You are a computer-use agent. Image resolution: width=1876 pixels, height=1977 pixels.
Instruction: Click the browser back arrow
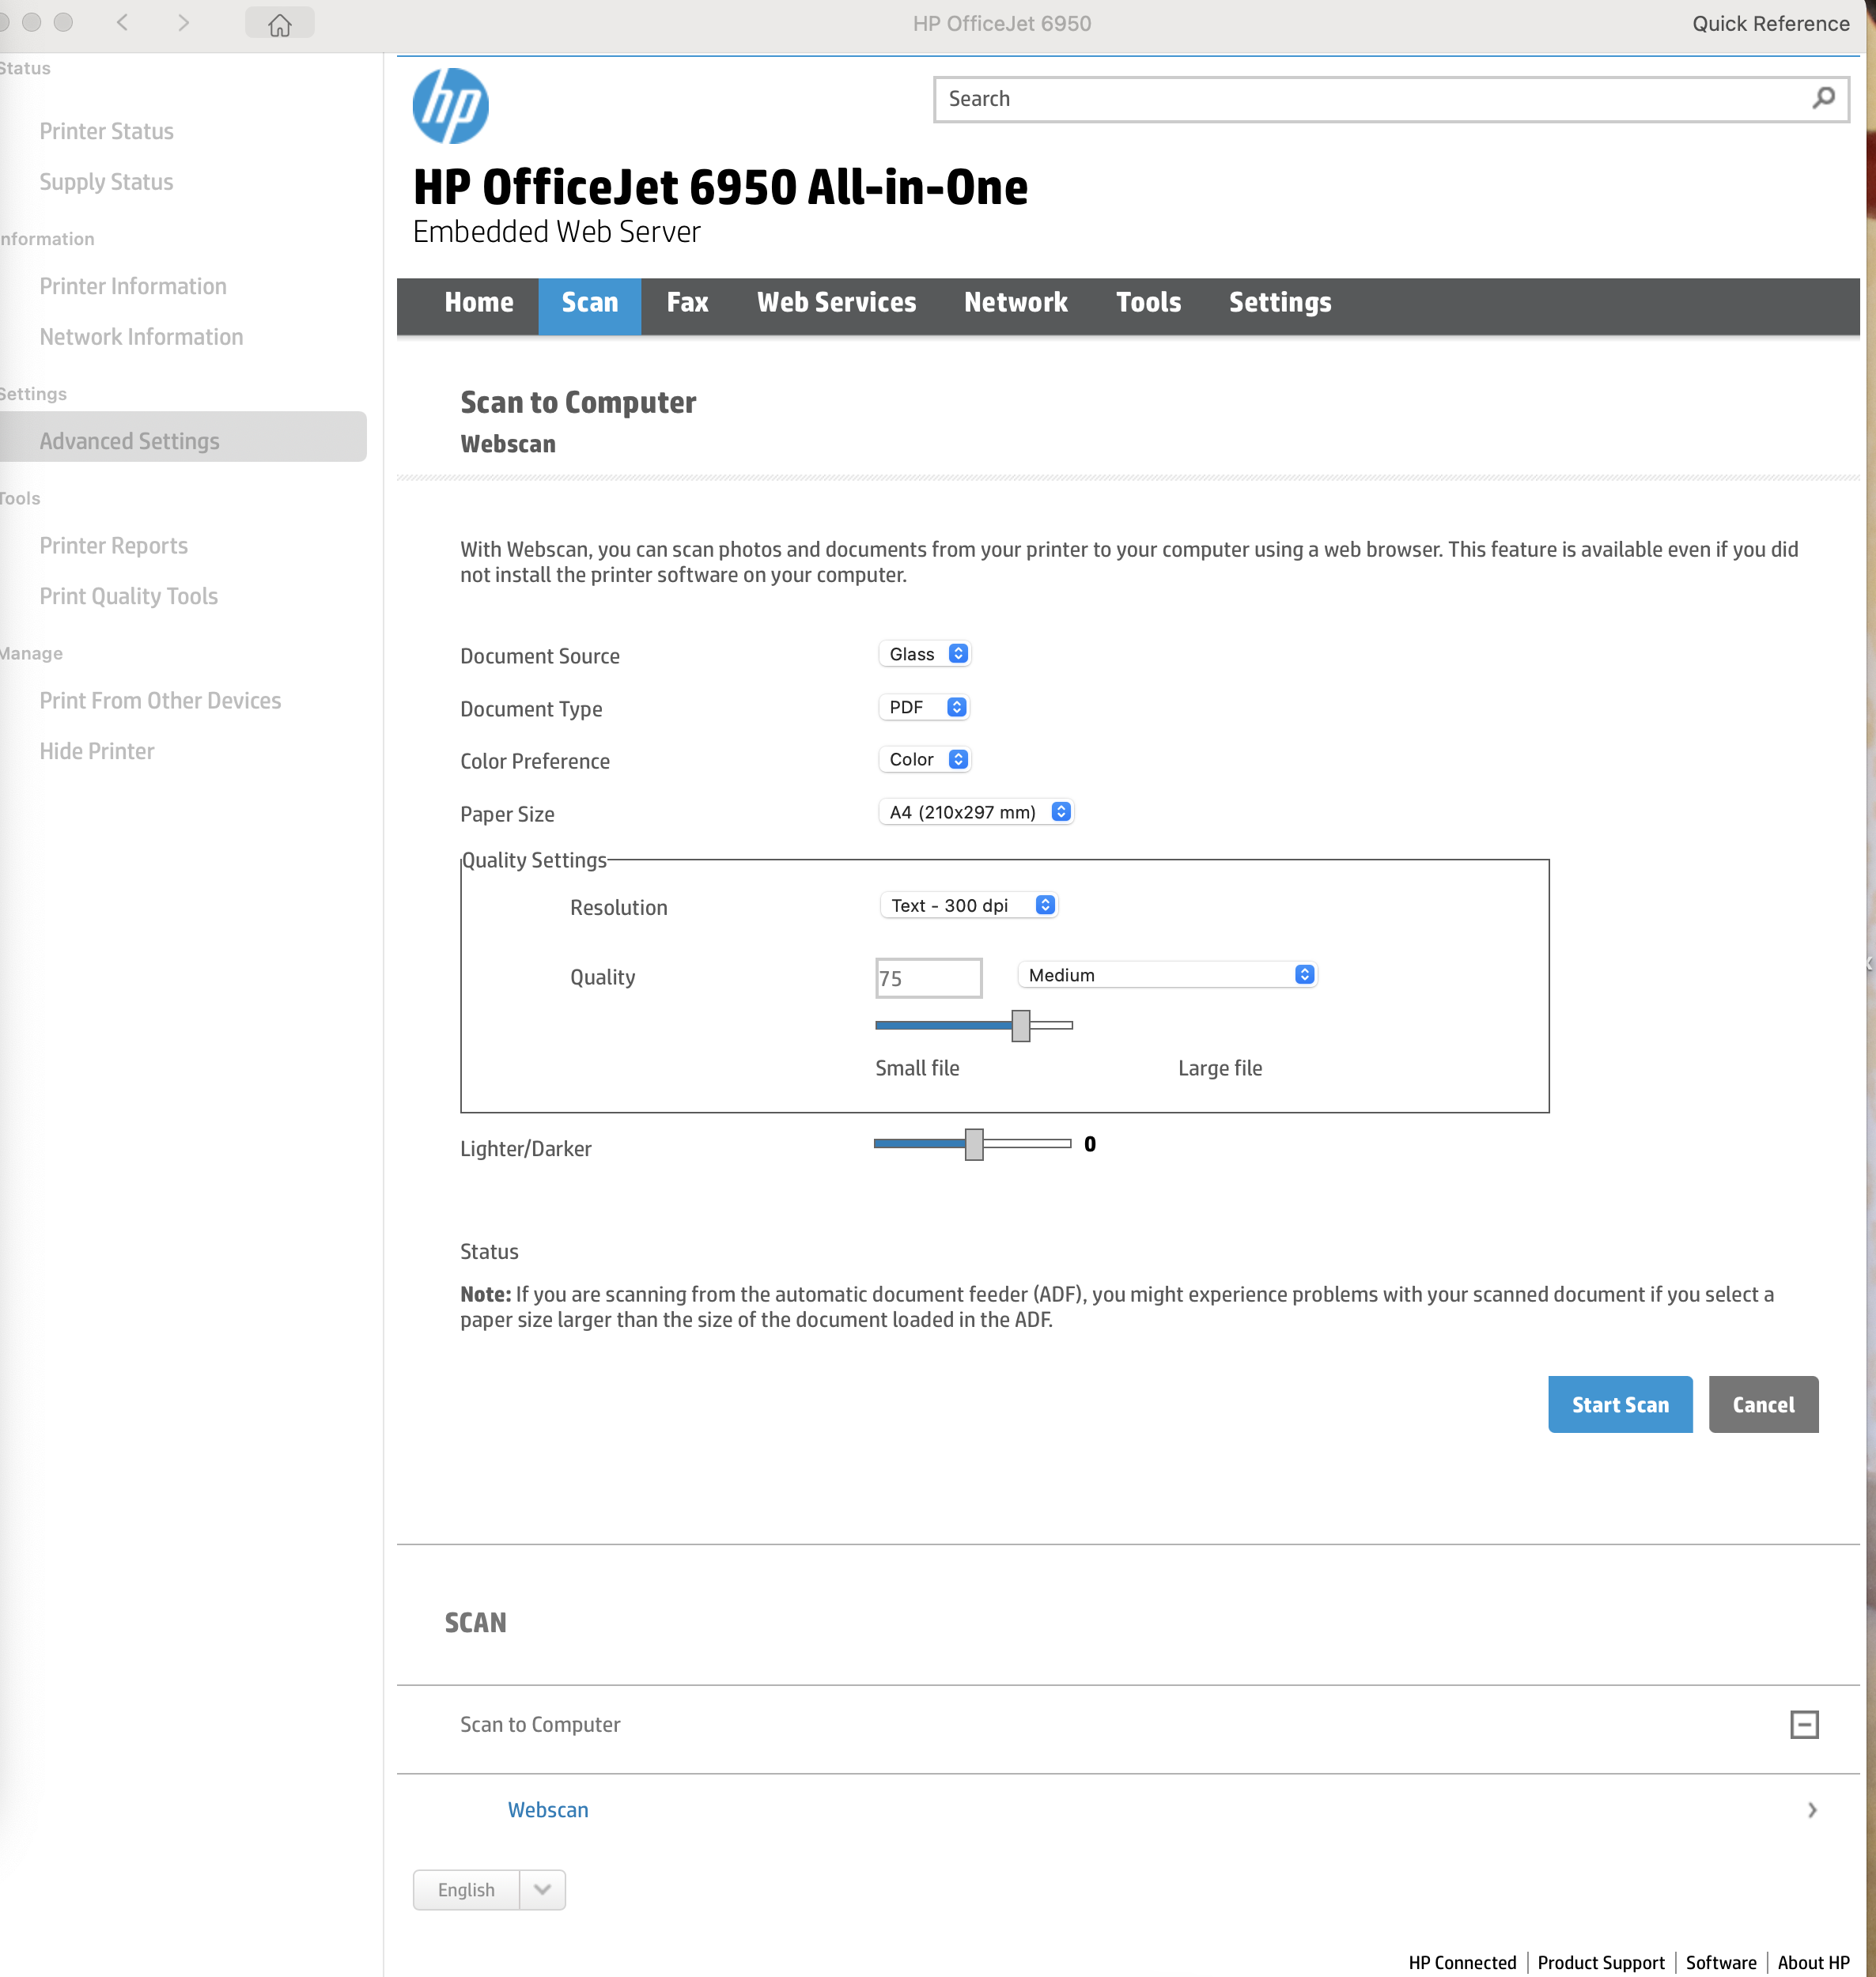(122, 22)
